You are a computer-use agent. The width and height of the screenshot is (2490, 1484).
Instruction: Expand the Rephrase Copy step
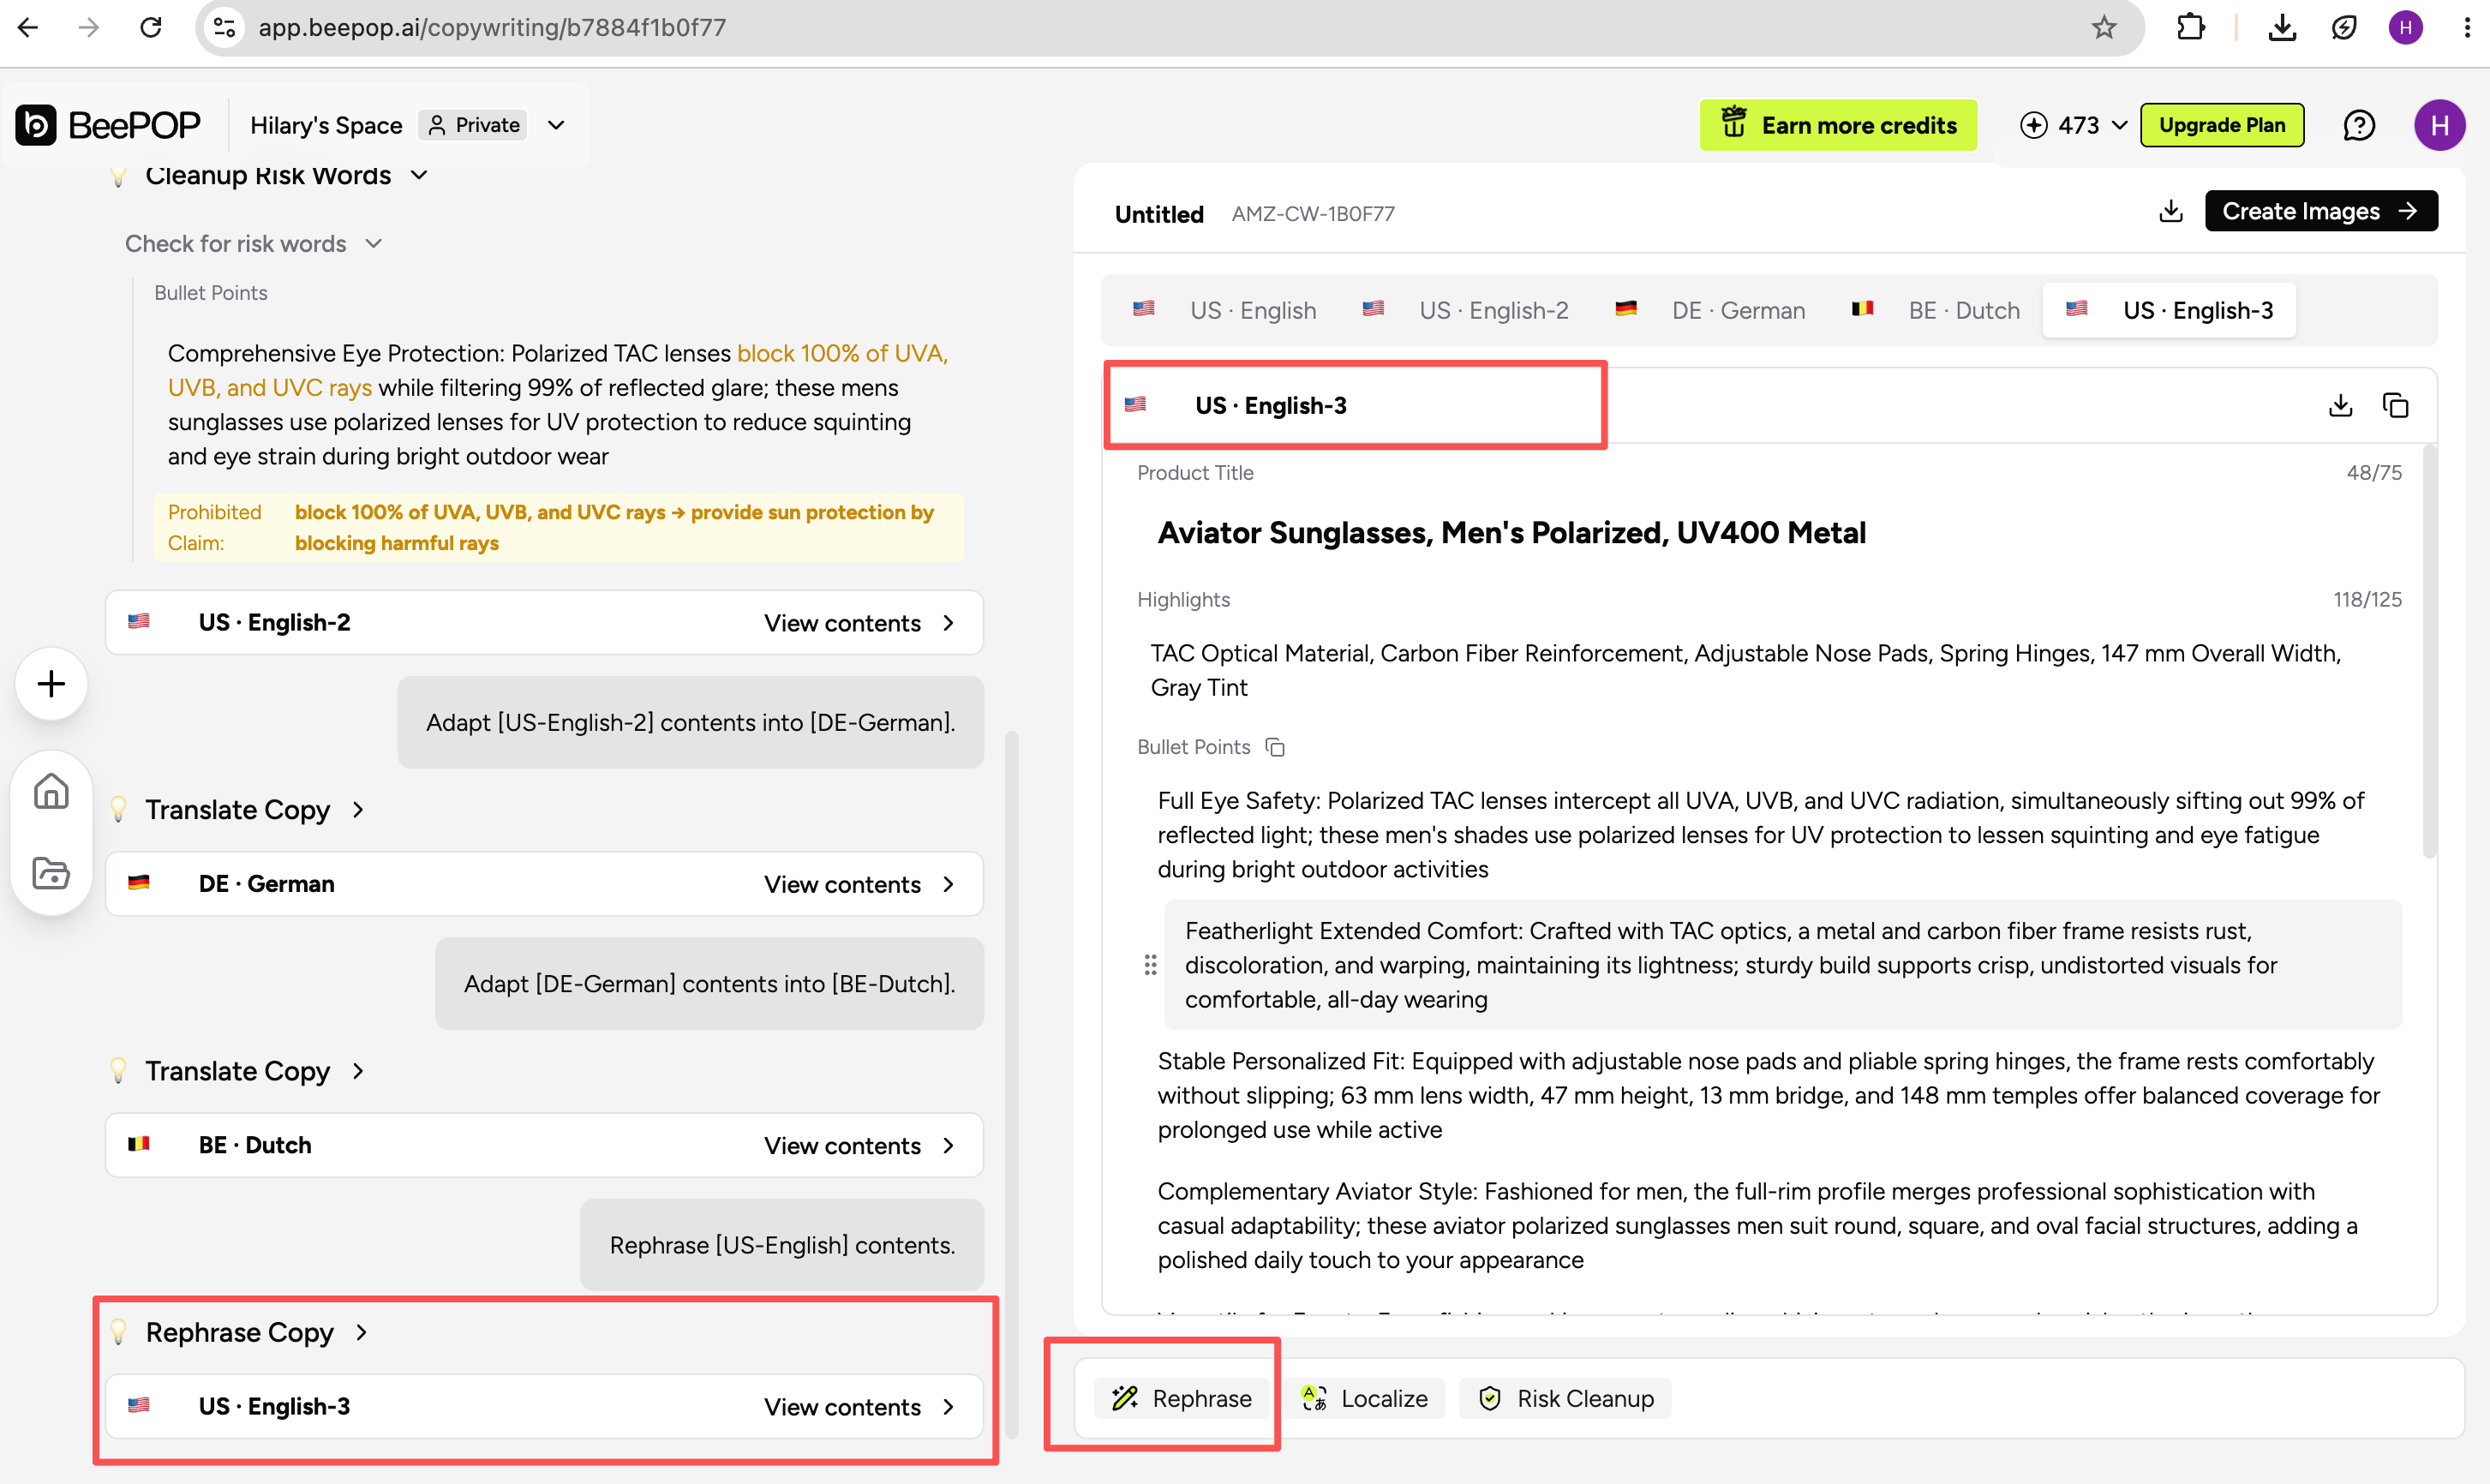361,1332
